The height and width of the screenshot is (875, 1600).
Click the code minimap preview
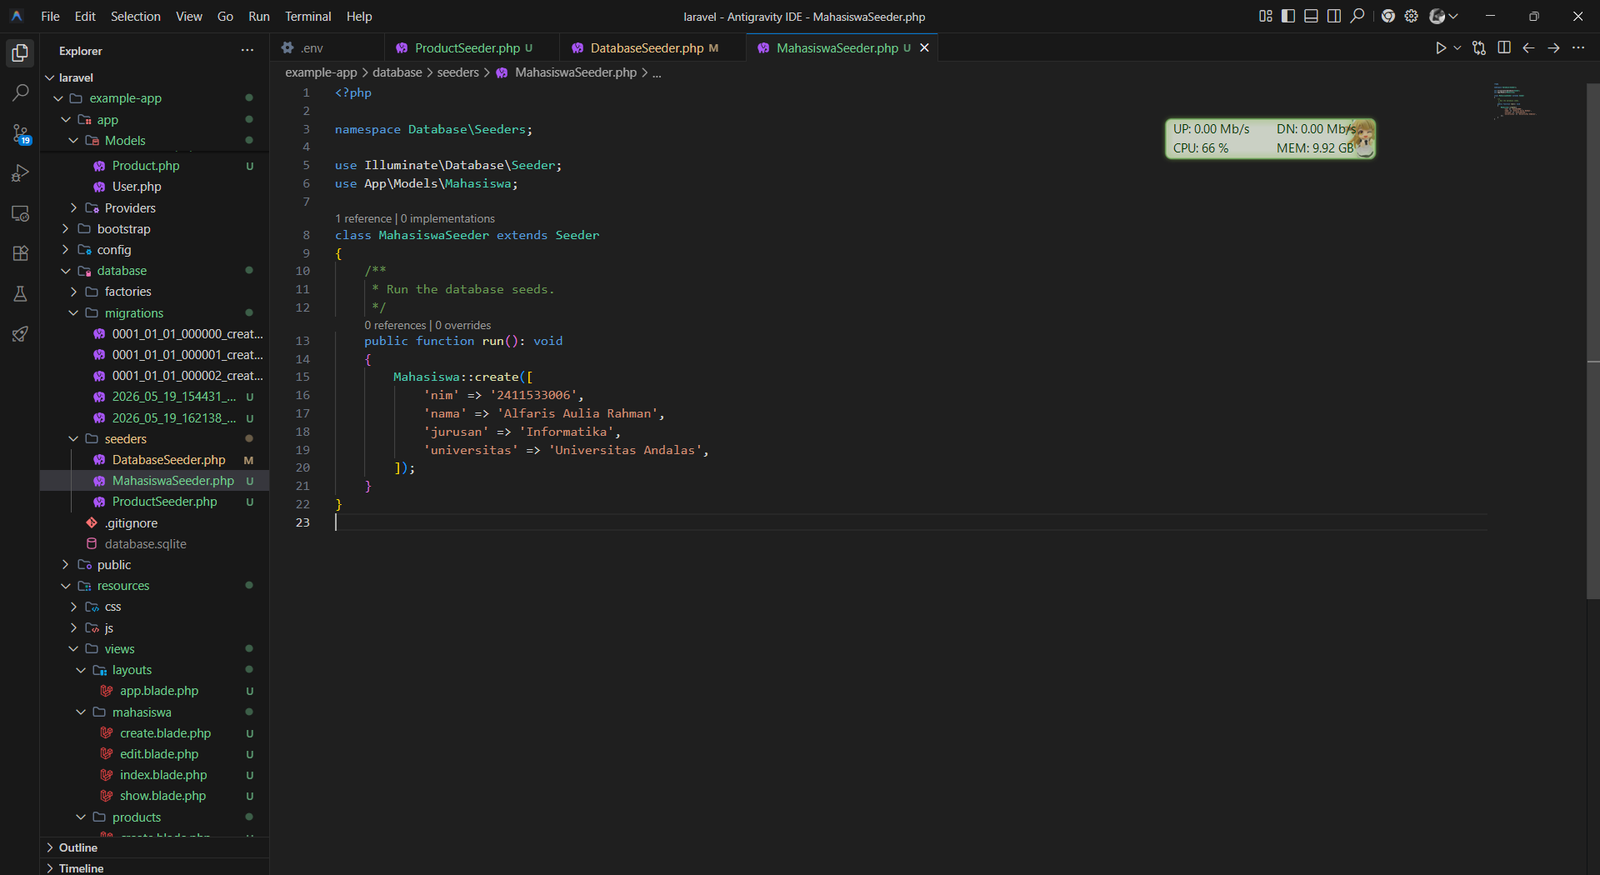(x=1515, y=100)
